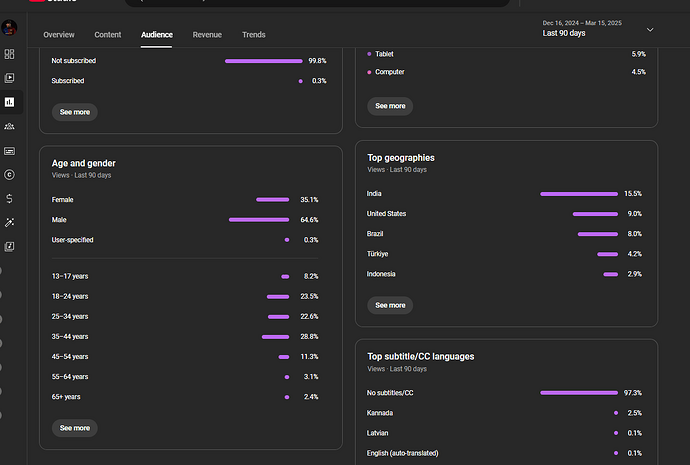Viewport: 690px width, 465px height.
Task: Click the purple bar for No subtitles/CC
Action: 579,393
